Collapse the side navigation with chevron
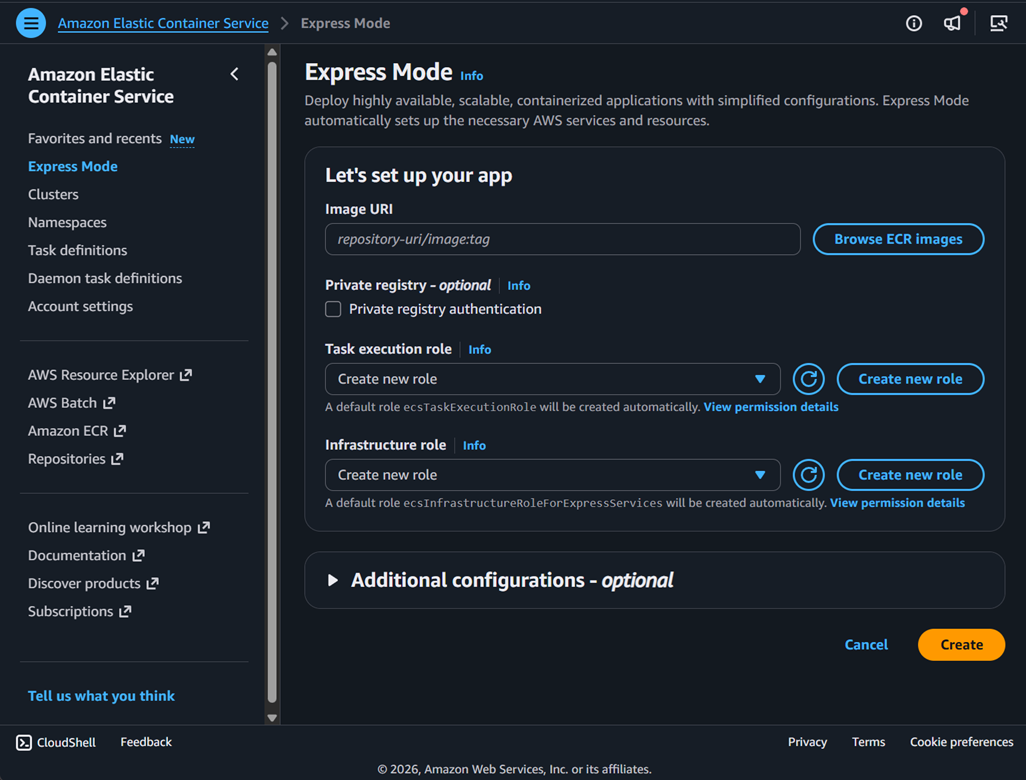This screenshot has height=780, width=1026. tap(234, 74)
